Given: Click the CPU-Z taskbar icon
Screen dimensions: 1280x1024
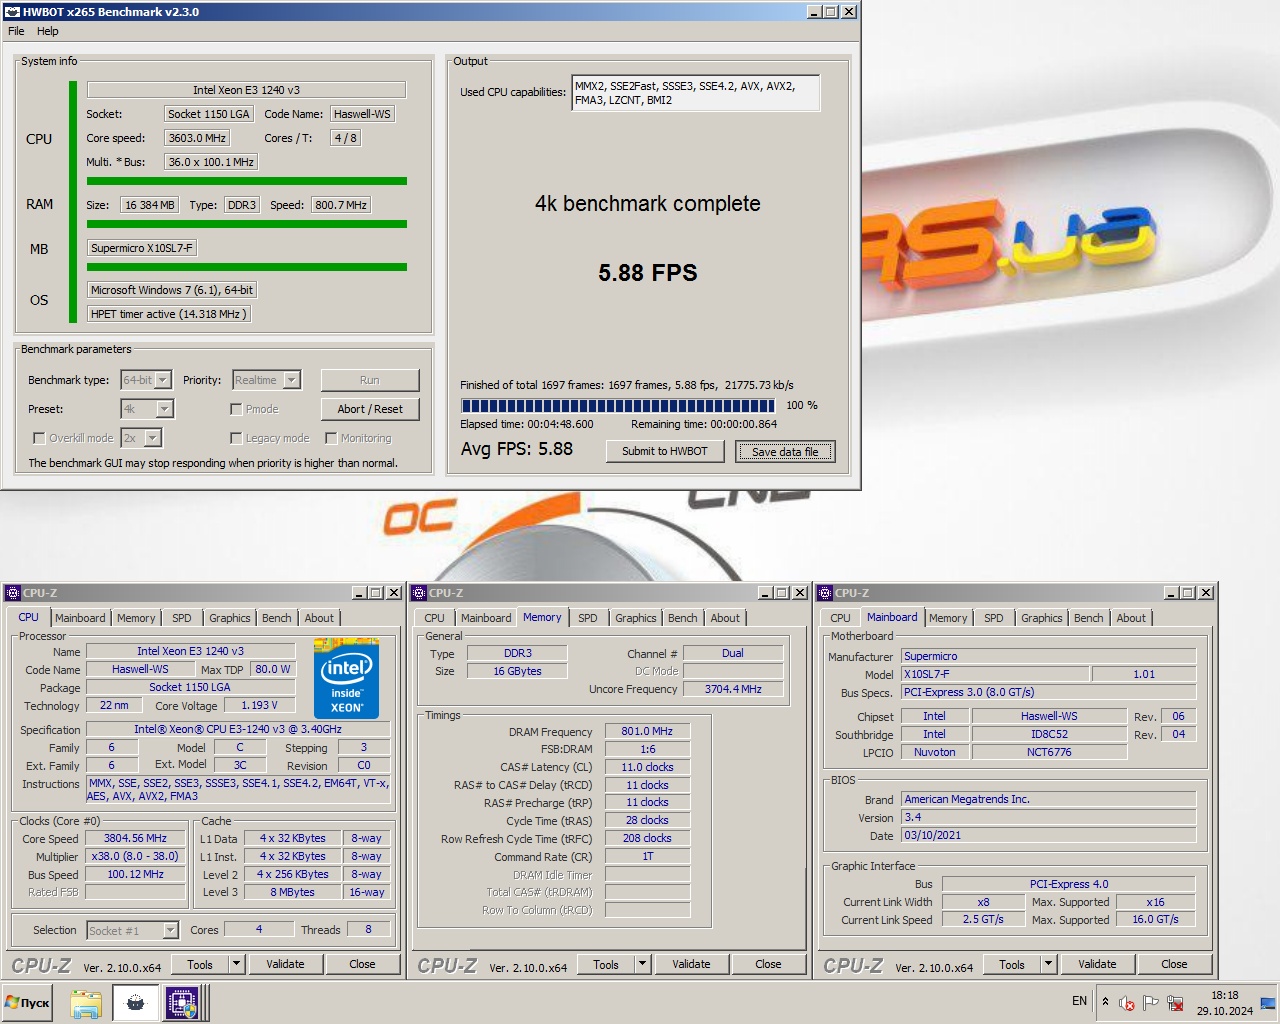Looking at the screenshot, I should click(x=182, y=1003).
